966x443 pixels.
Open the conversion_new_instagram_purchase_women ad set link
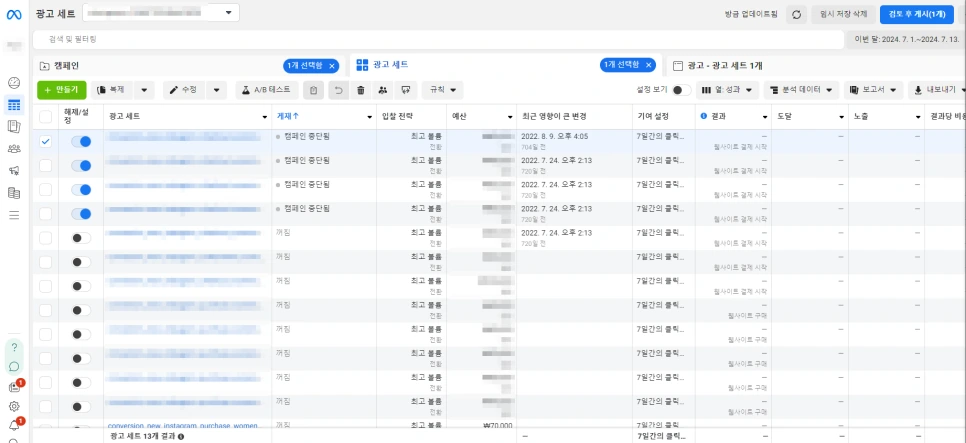click(183, 426)
